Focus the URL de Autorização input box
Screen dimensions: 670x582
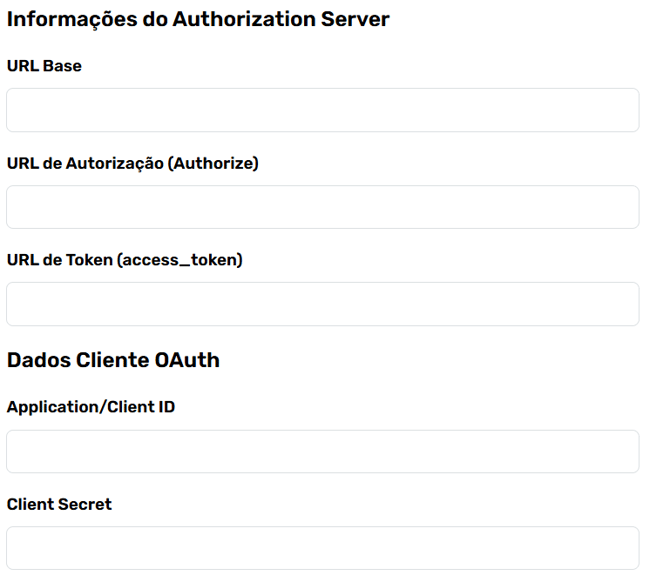click(322, 207)
